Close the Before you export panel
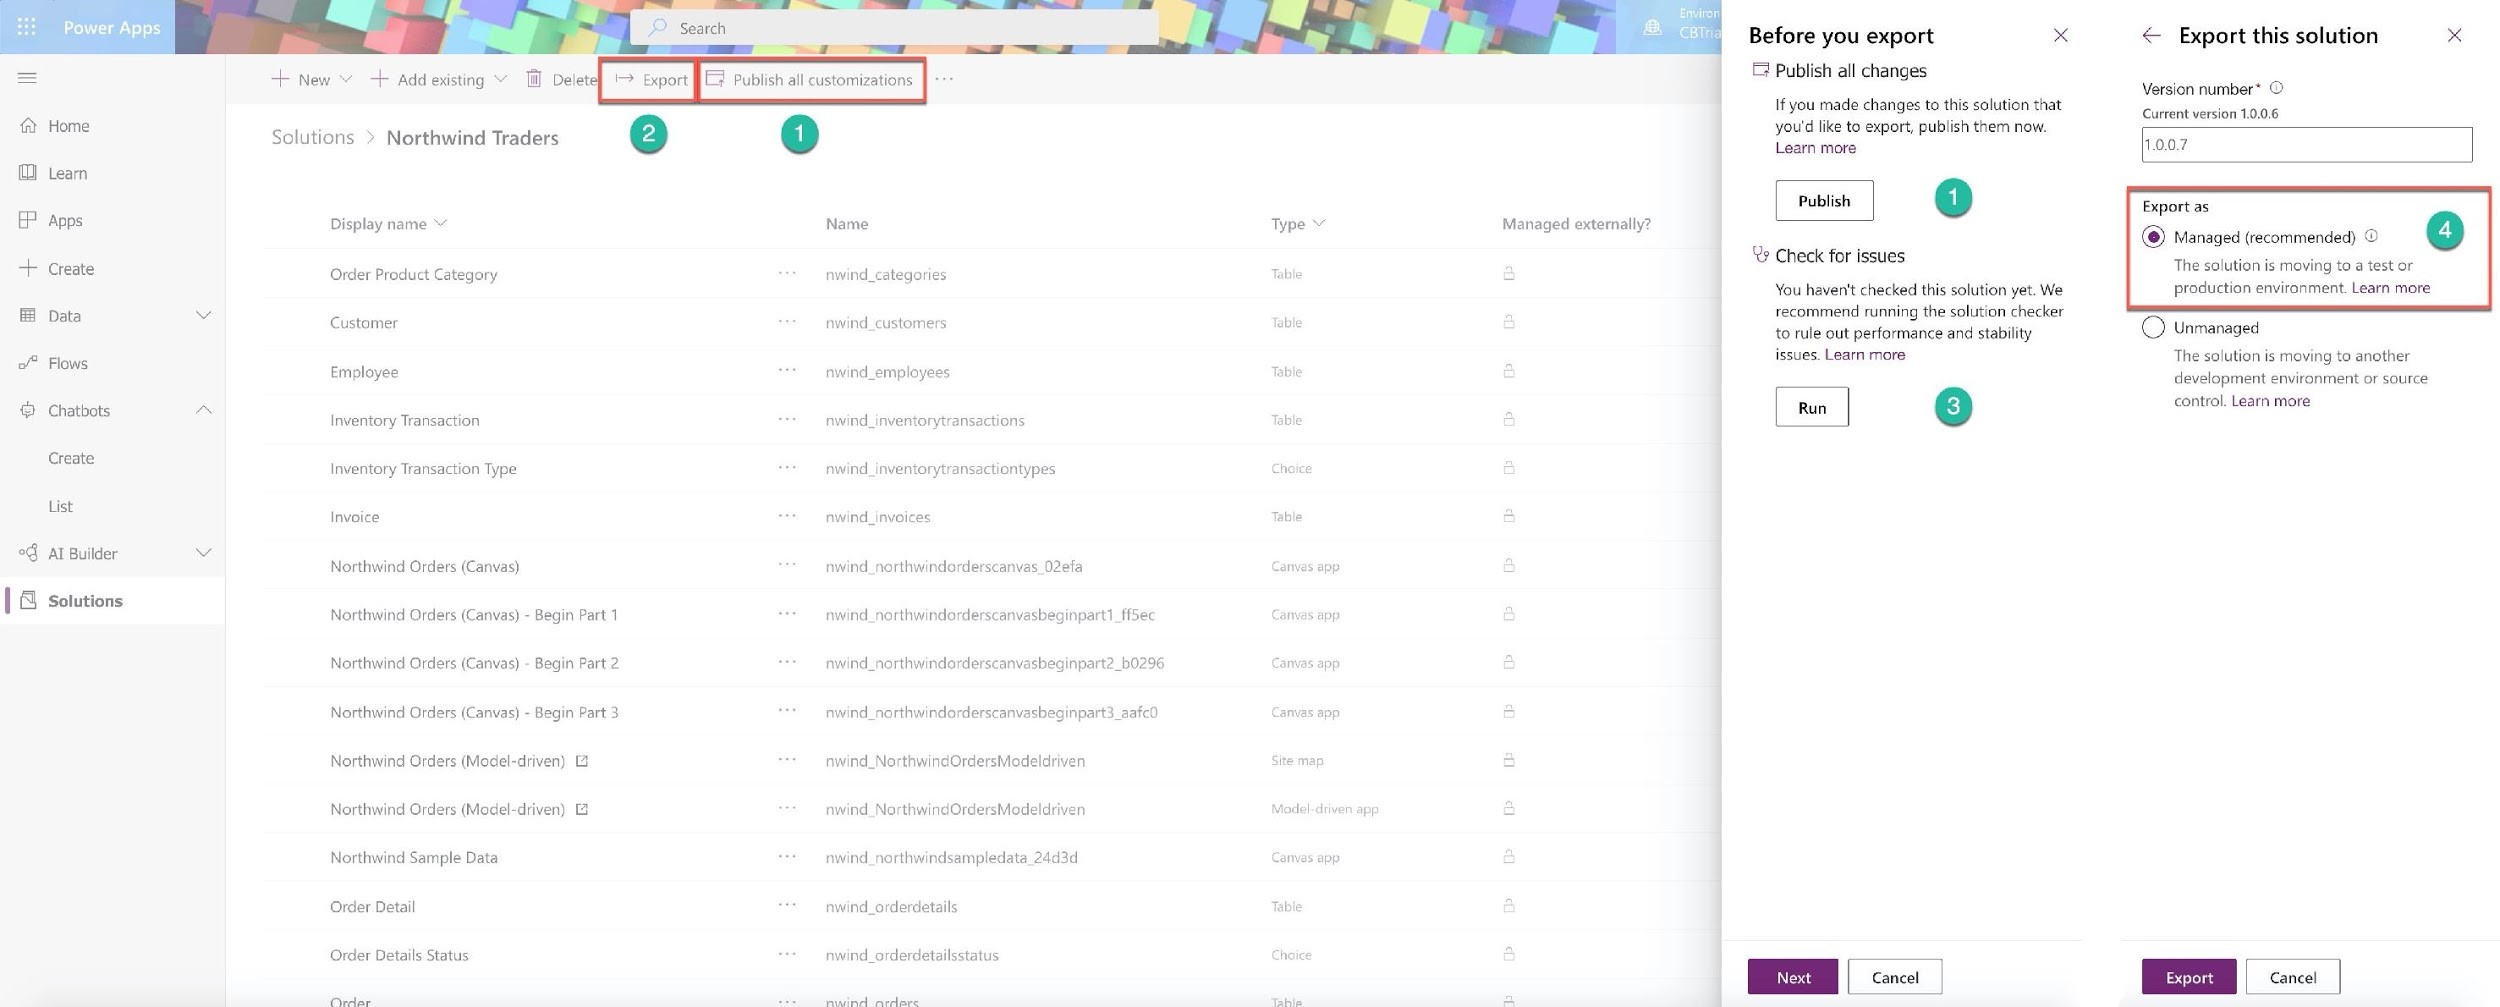 (2060, 35)
